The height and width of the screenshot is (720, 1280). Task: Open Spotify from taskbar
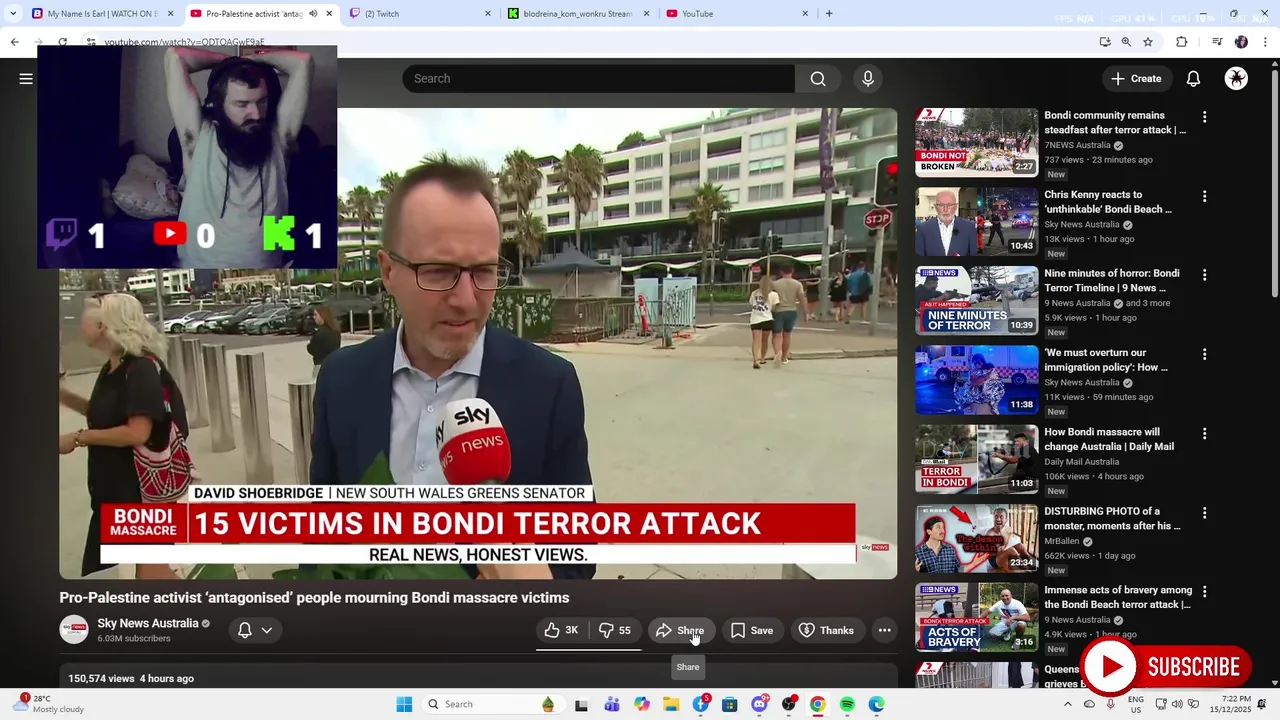click(x=847, y=704)
